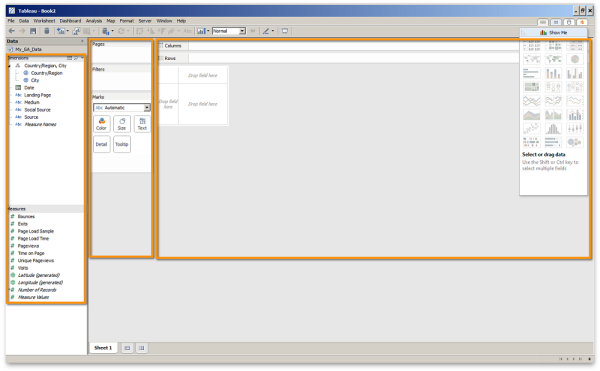
Task: Click the new dashboard tab icon beside Sheet 1
Action: pyautogui.click(x=142, y=348)
